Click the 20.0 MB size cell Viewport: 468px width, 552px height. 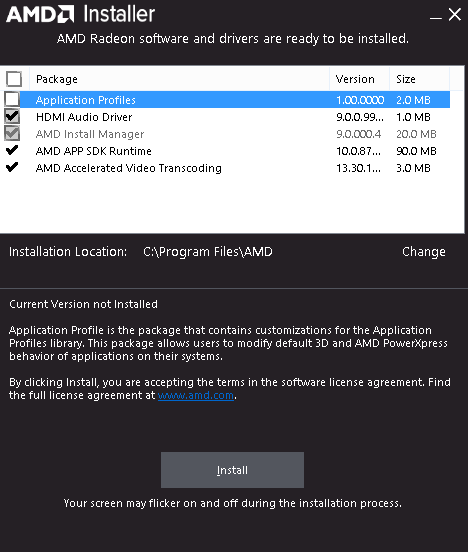coord(416,134)
